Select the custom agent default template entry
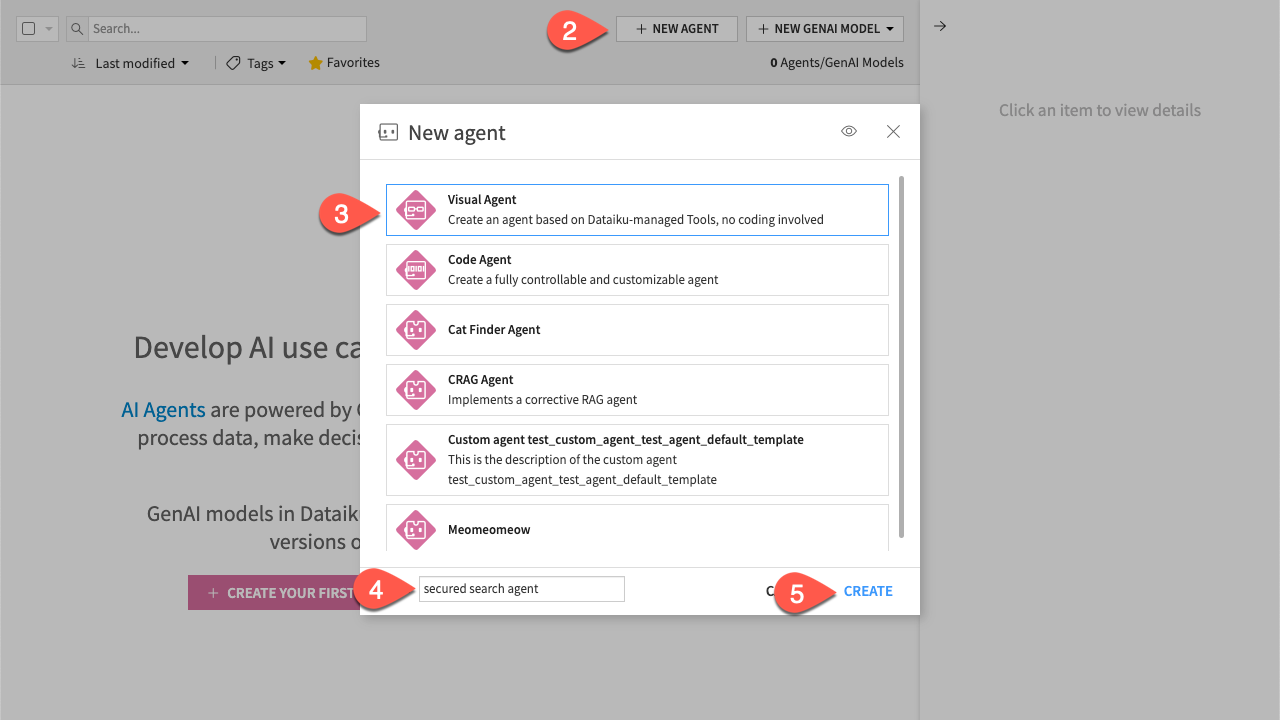 637,459
